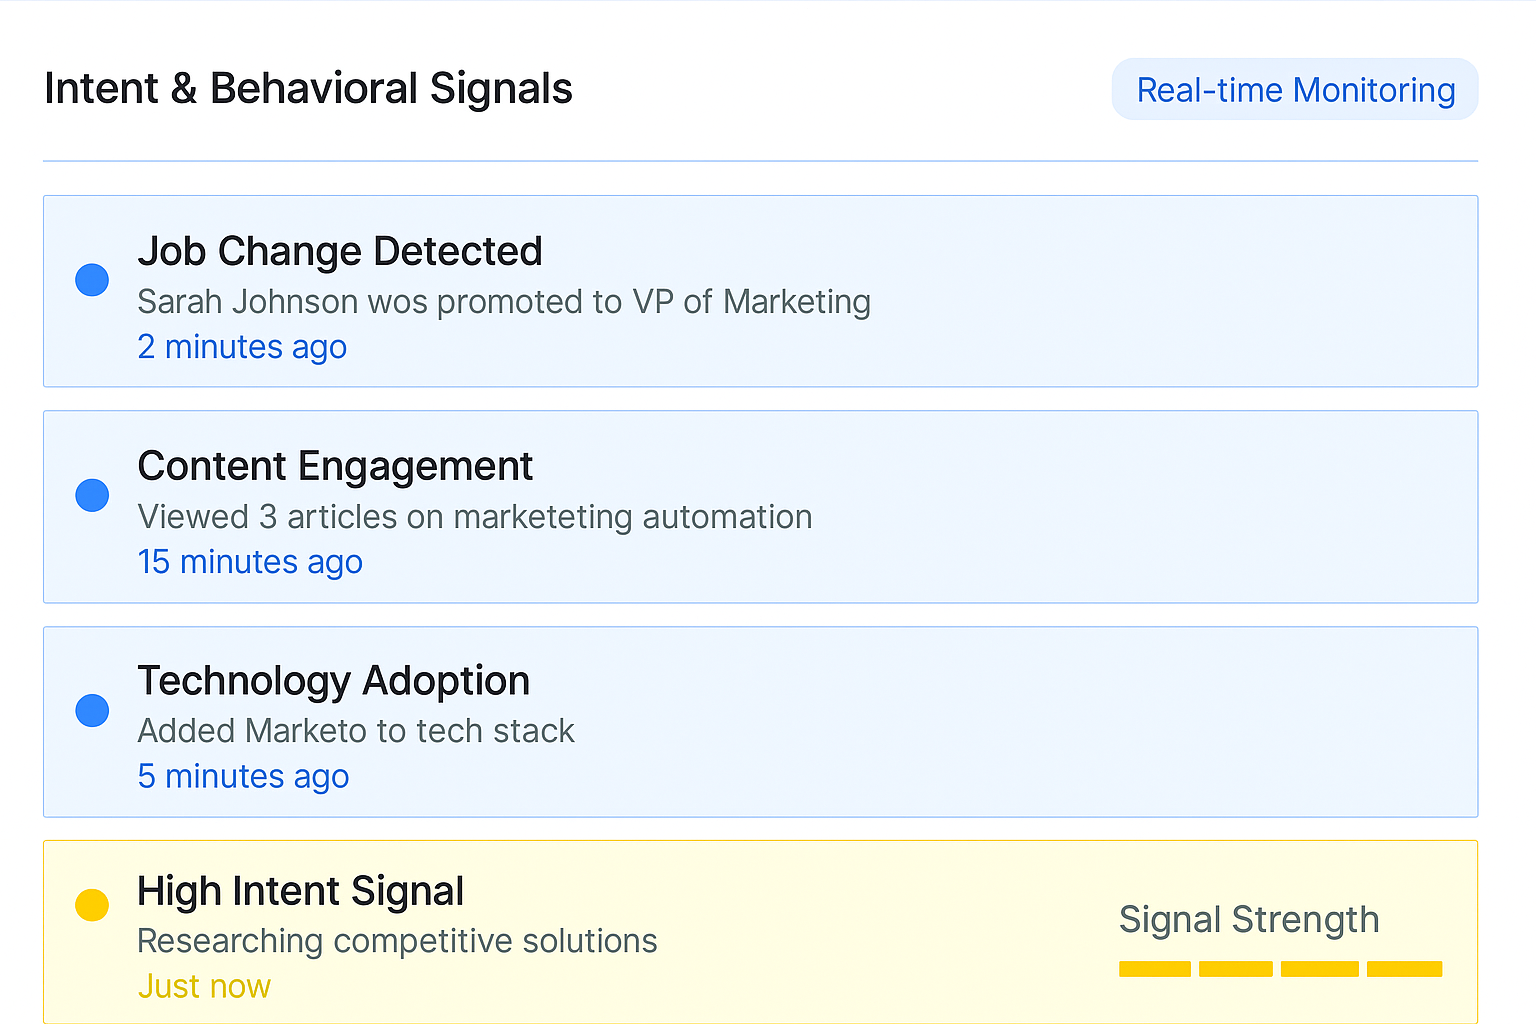The image size is (1536, 1024).
Task: Click the High Intent Signal yellow indicator dot
Action: coord(91,904)
